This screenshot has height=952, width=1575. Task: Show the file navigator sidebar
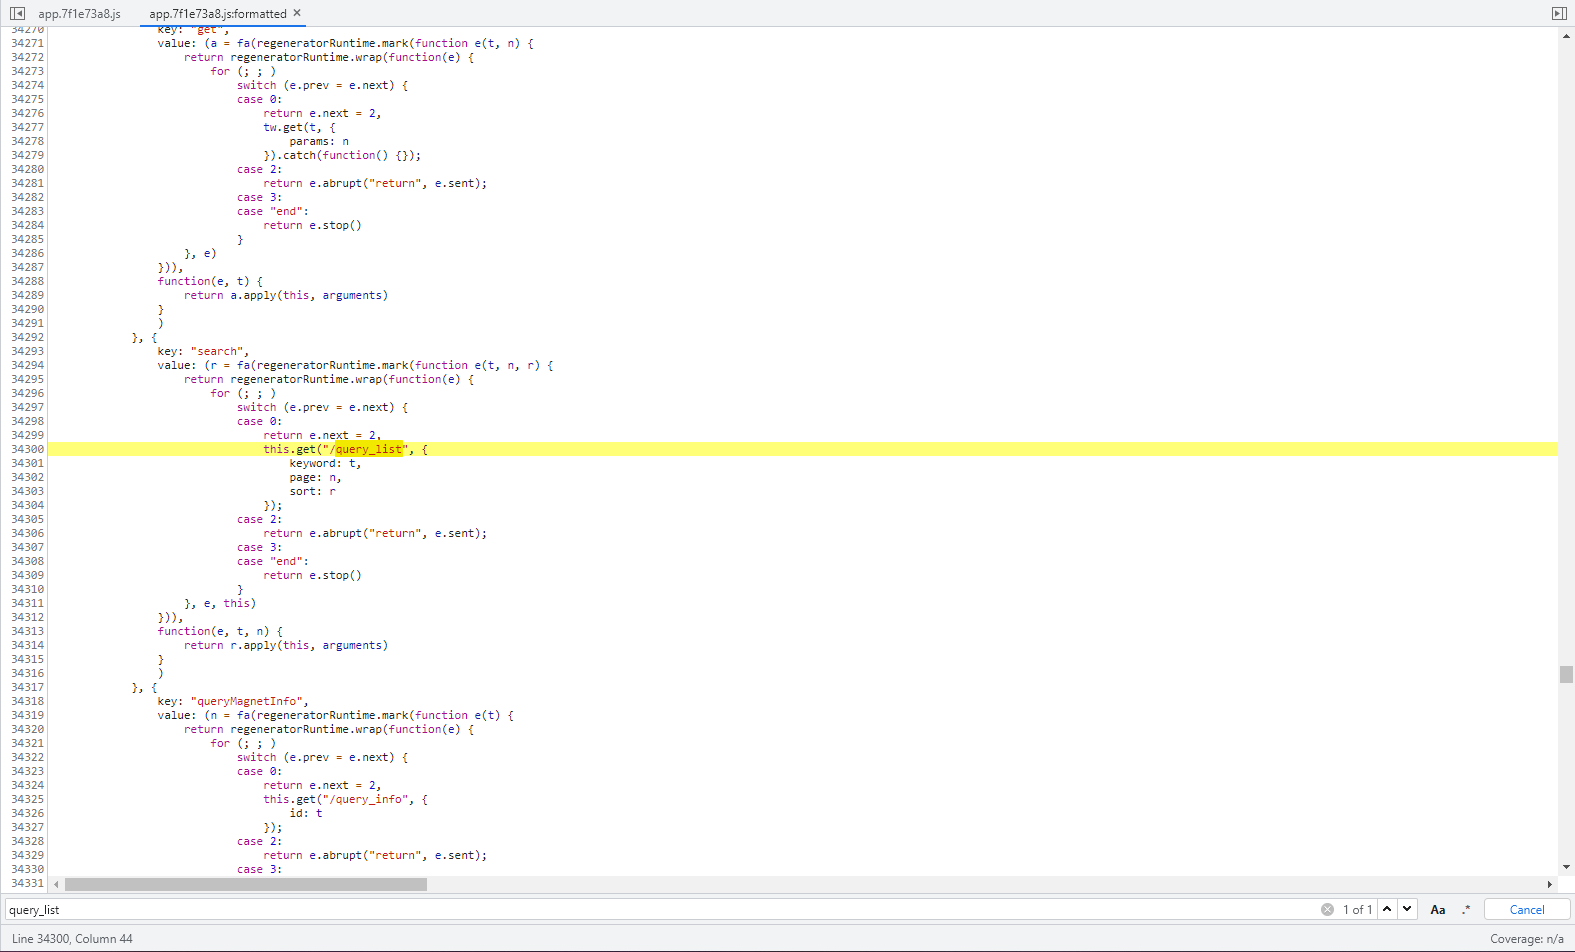(17, 13)
